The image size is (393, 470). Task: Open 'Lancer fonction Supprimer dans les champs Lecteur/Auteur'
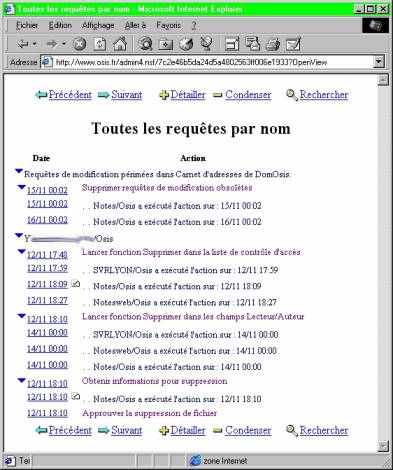coord(193,316)
